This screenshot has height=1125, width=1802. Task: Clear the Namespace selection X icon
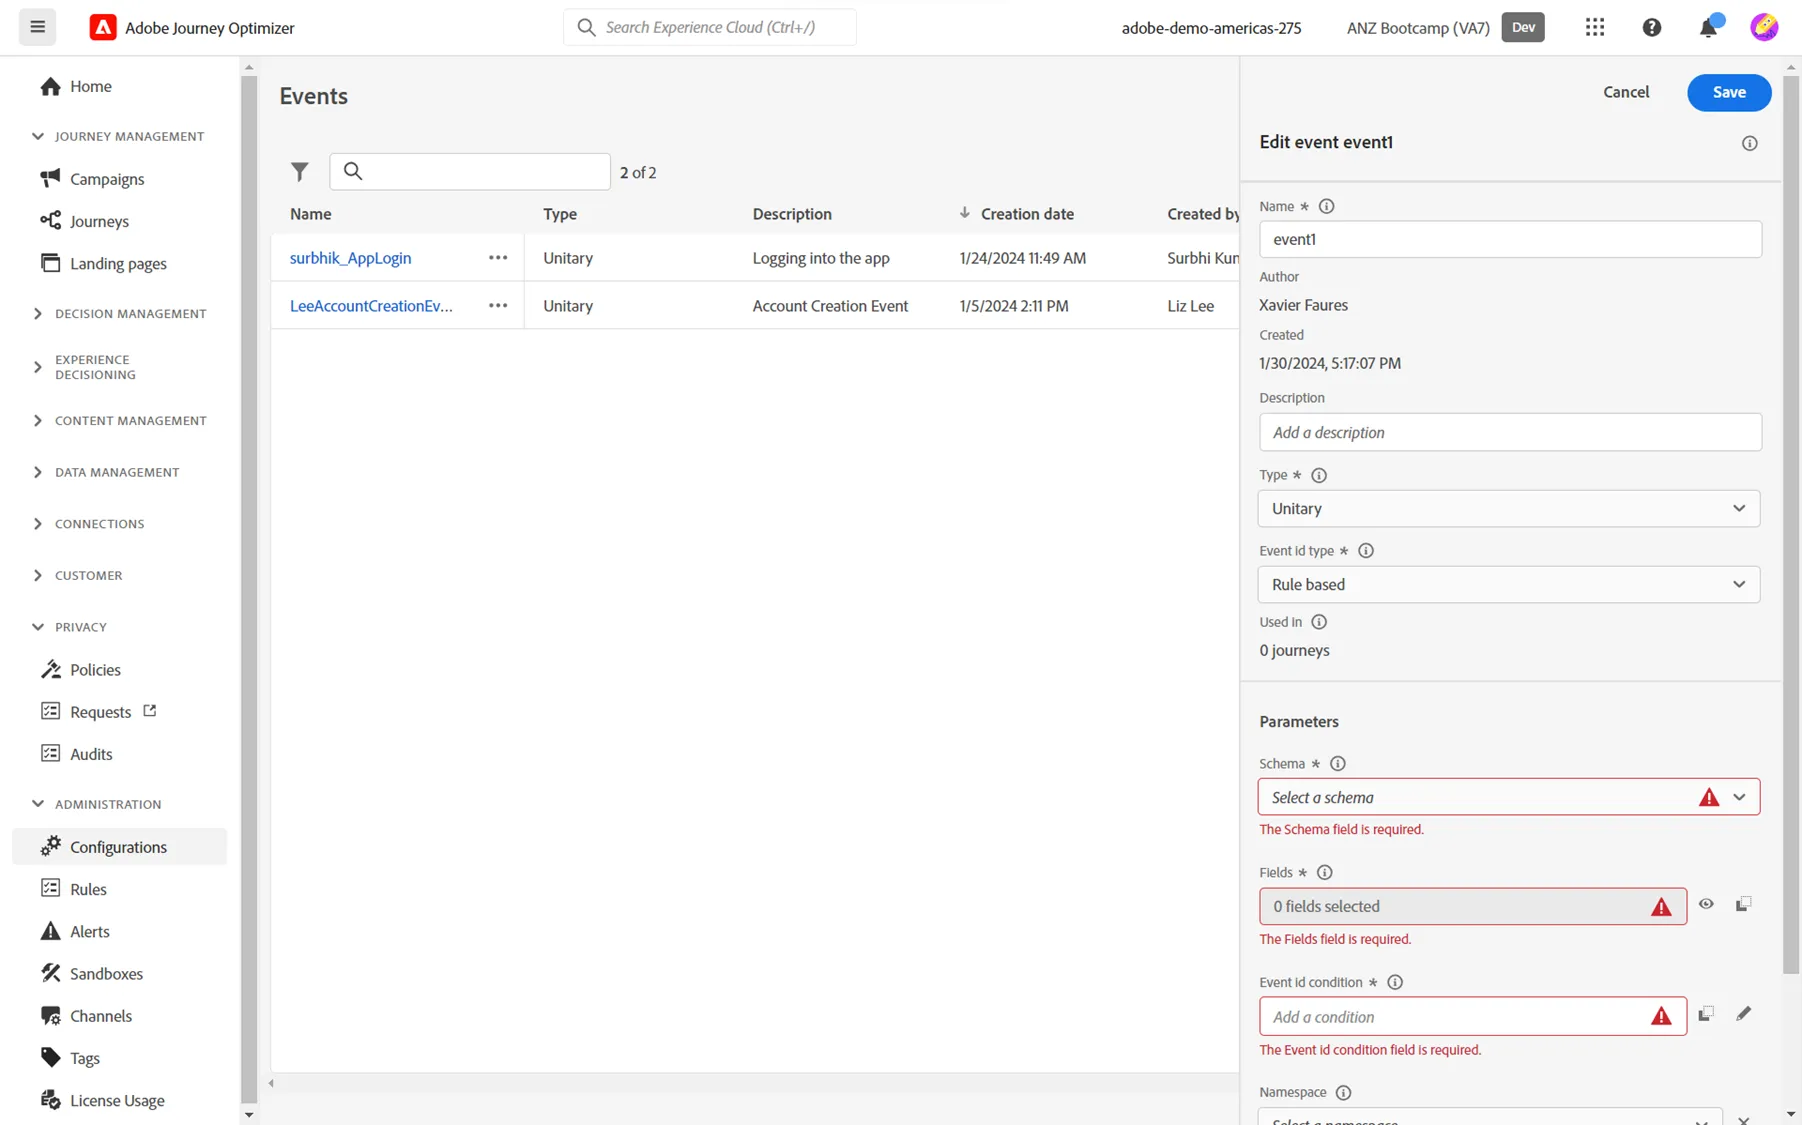pos(1743,1120)
